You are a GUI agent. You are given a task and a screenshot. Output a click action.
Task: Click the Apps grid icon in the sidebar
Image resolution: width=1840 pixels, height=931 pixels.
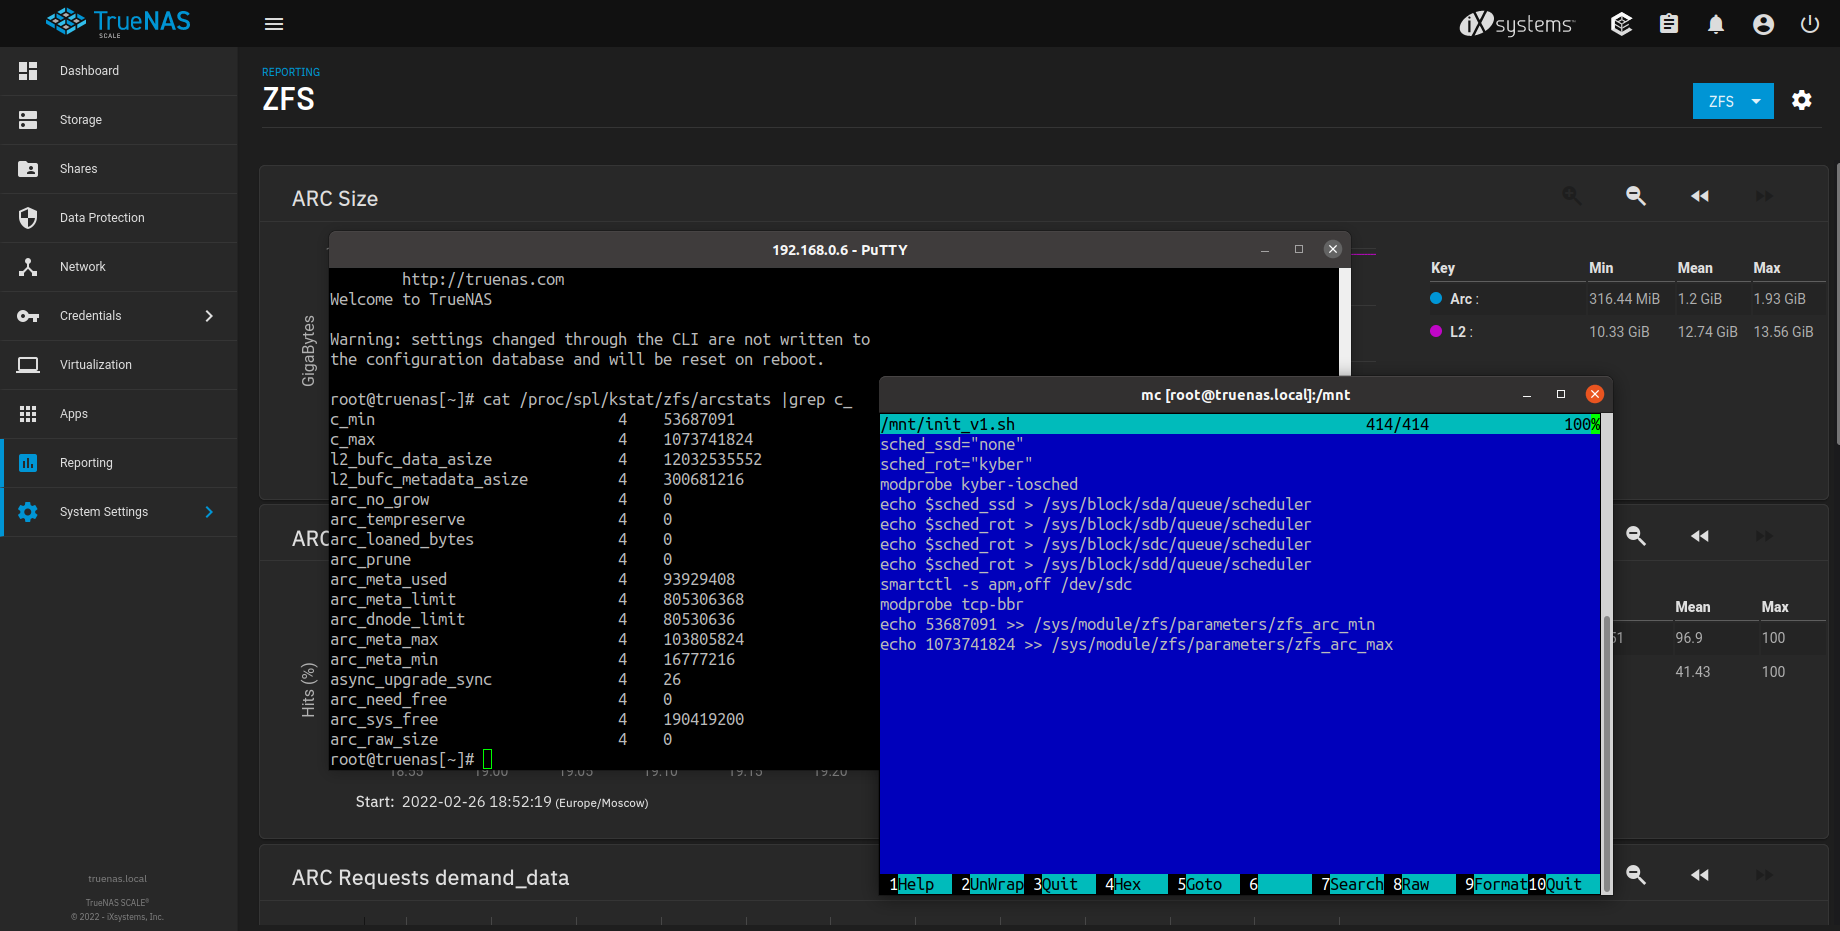point(28,414)
